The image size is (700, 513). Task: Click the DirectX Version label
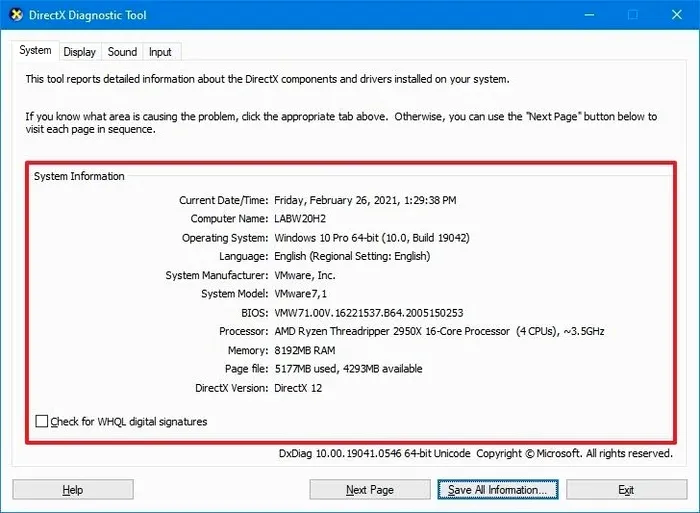[232, 388]
